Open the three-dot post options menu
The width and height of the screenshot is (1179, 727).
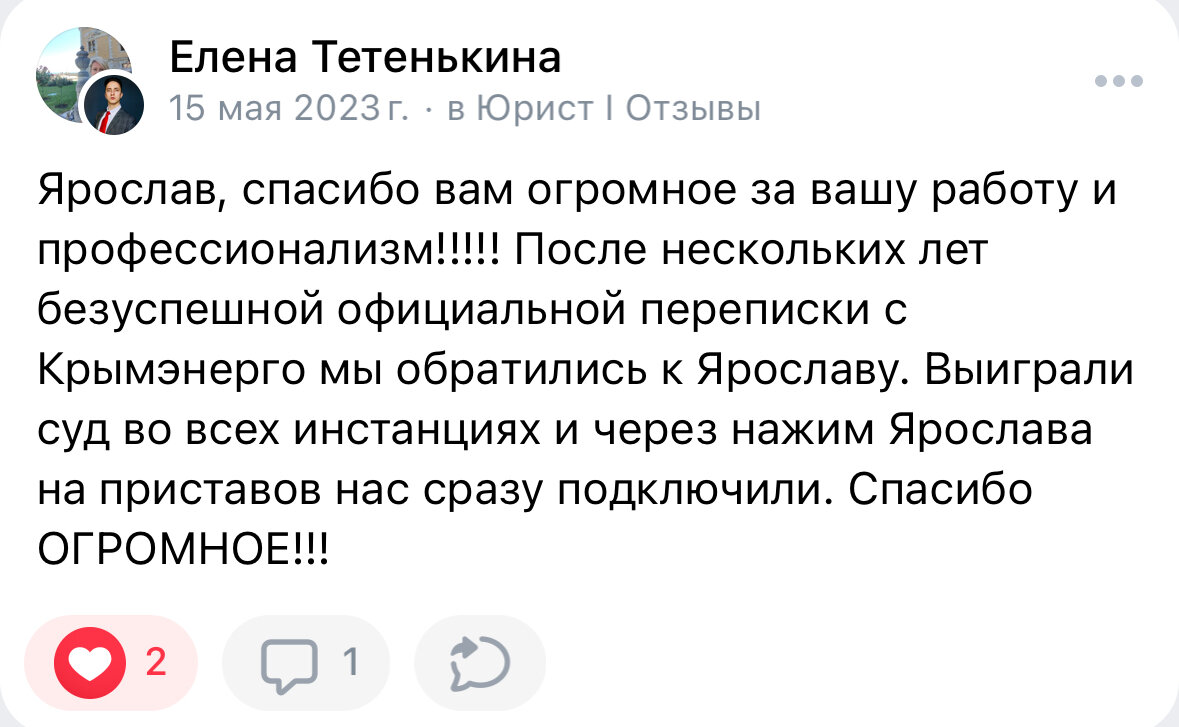(1118, 82)
